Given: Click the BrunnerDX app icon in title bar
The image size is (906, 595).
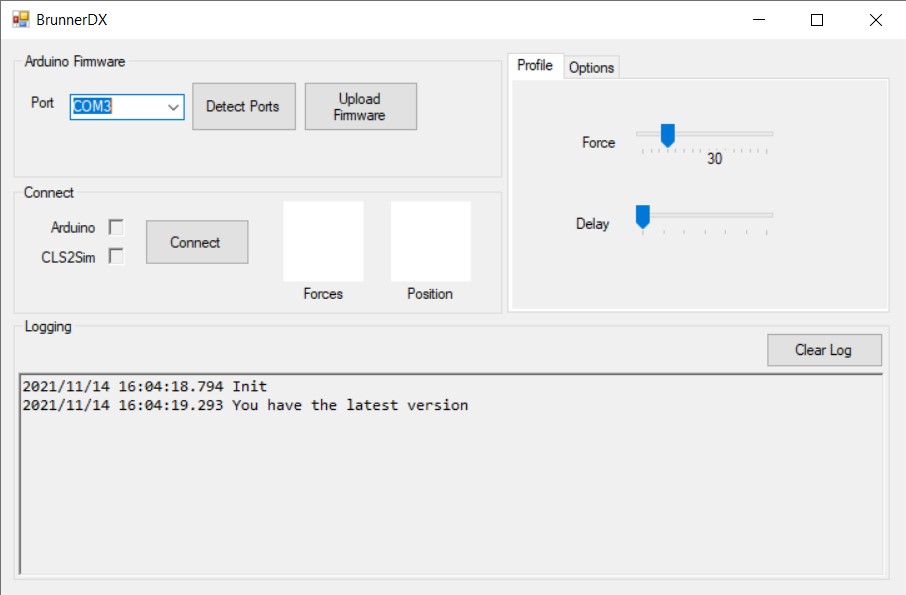Looking at the screenshot, I should coord(20,20).
